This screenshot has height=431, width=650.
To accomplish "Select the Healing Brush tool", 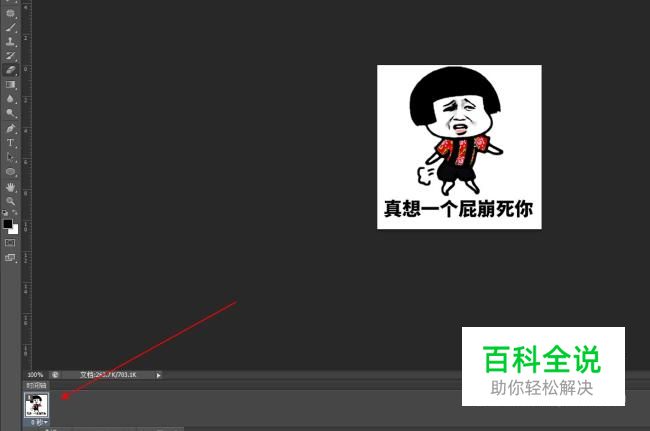I will click(10, 13).
